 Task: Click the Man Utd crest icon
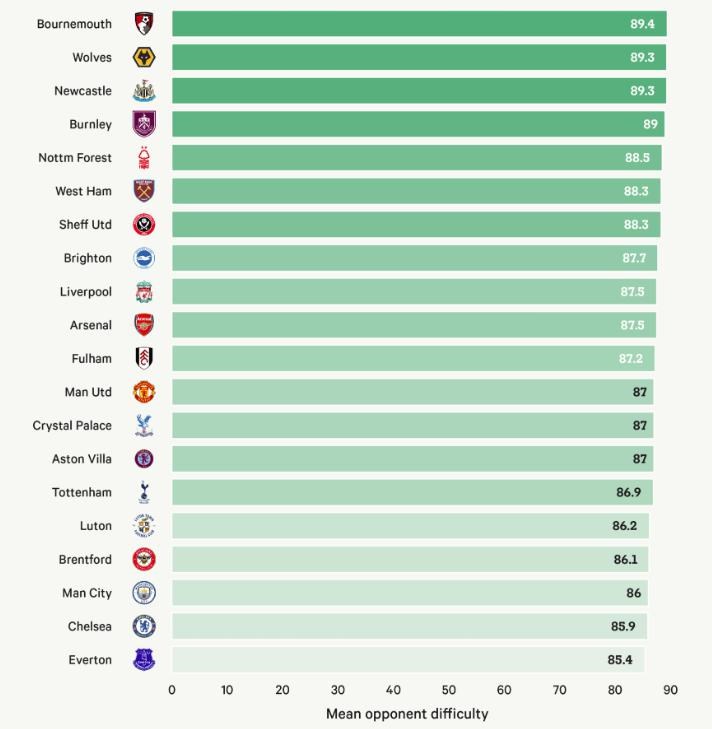pyautogui.click(x=144, y=392)
